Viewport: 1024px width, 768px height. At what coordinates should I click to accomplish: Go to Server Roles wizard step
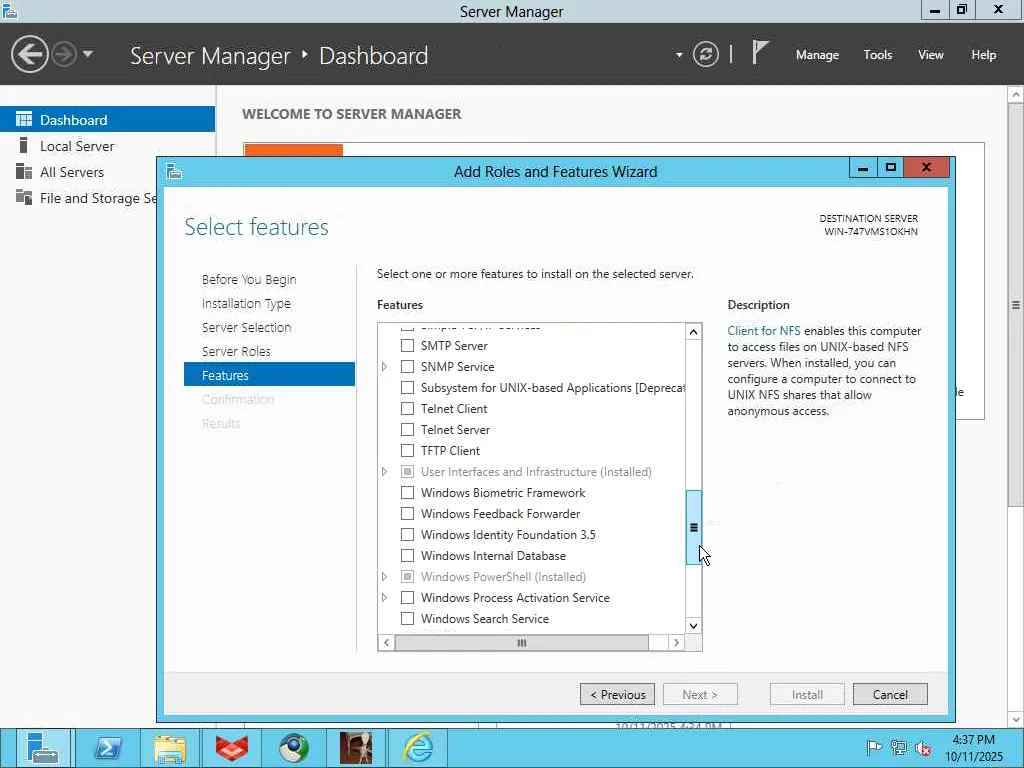(x=236, y=351)
